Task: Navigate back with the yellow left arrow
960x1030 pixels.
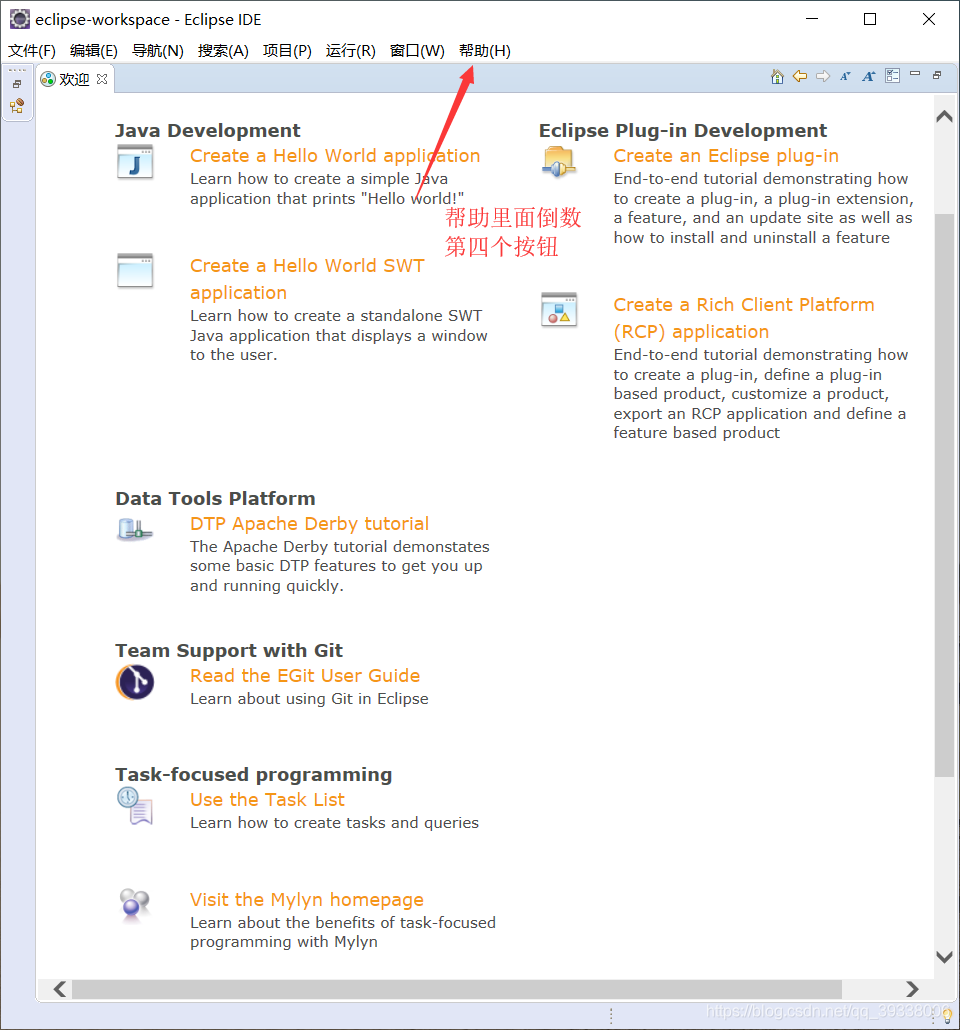Action: click(800, 76)
